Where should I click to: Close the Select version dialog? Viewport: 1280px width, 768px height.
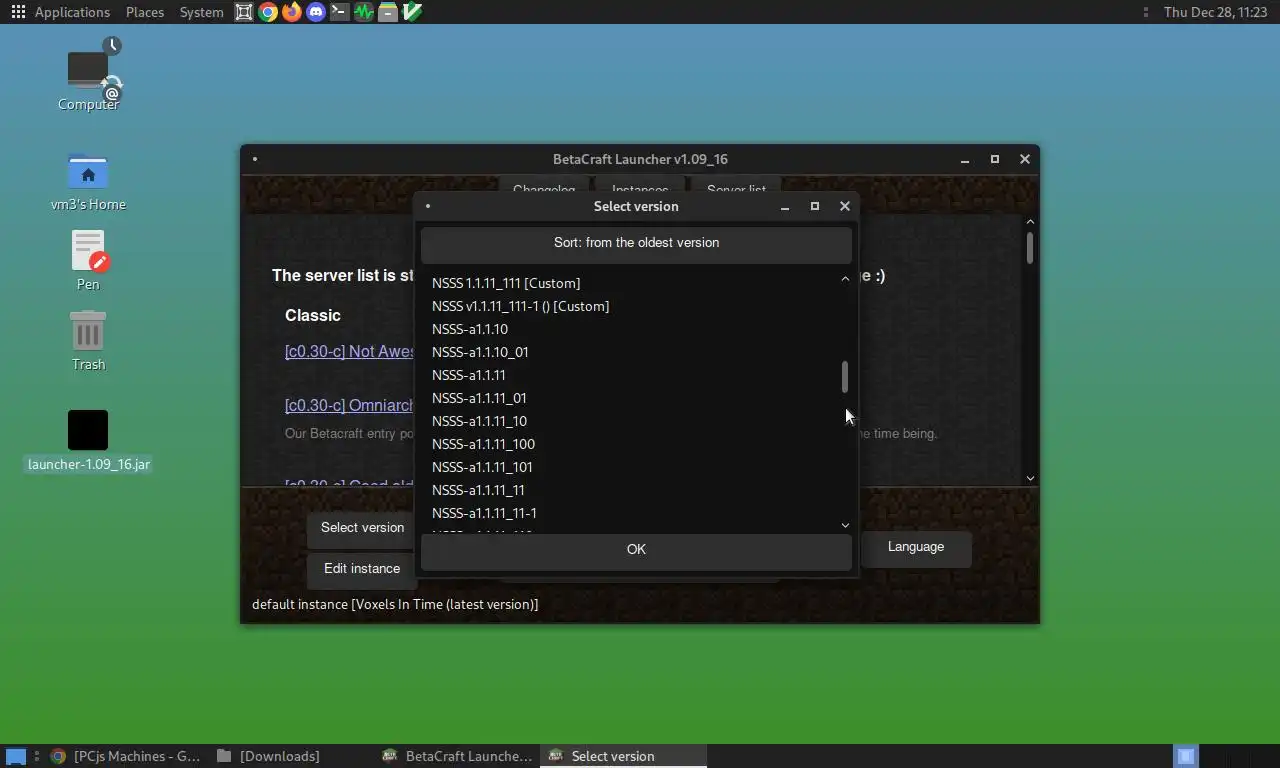[x=845, y=206]
